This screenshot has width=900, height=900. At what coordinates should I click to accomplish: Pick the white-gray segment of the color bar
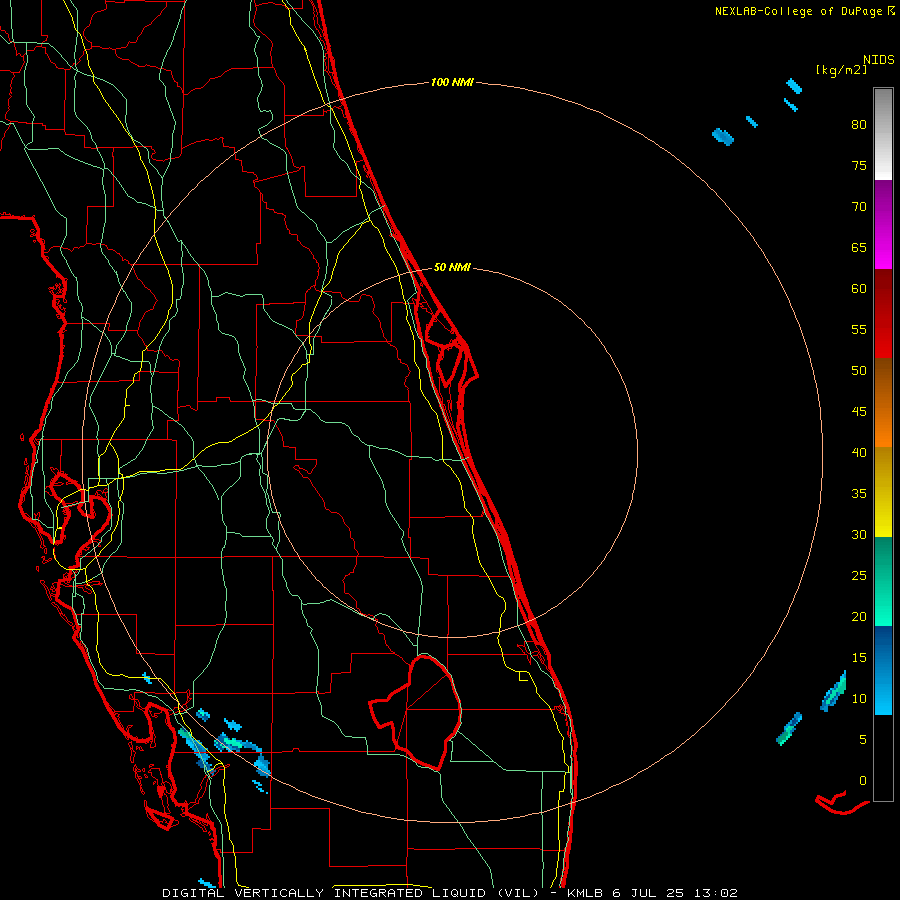(x=883, y=134)
